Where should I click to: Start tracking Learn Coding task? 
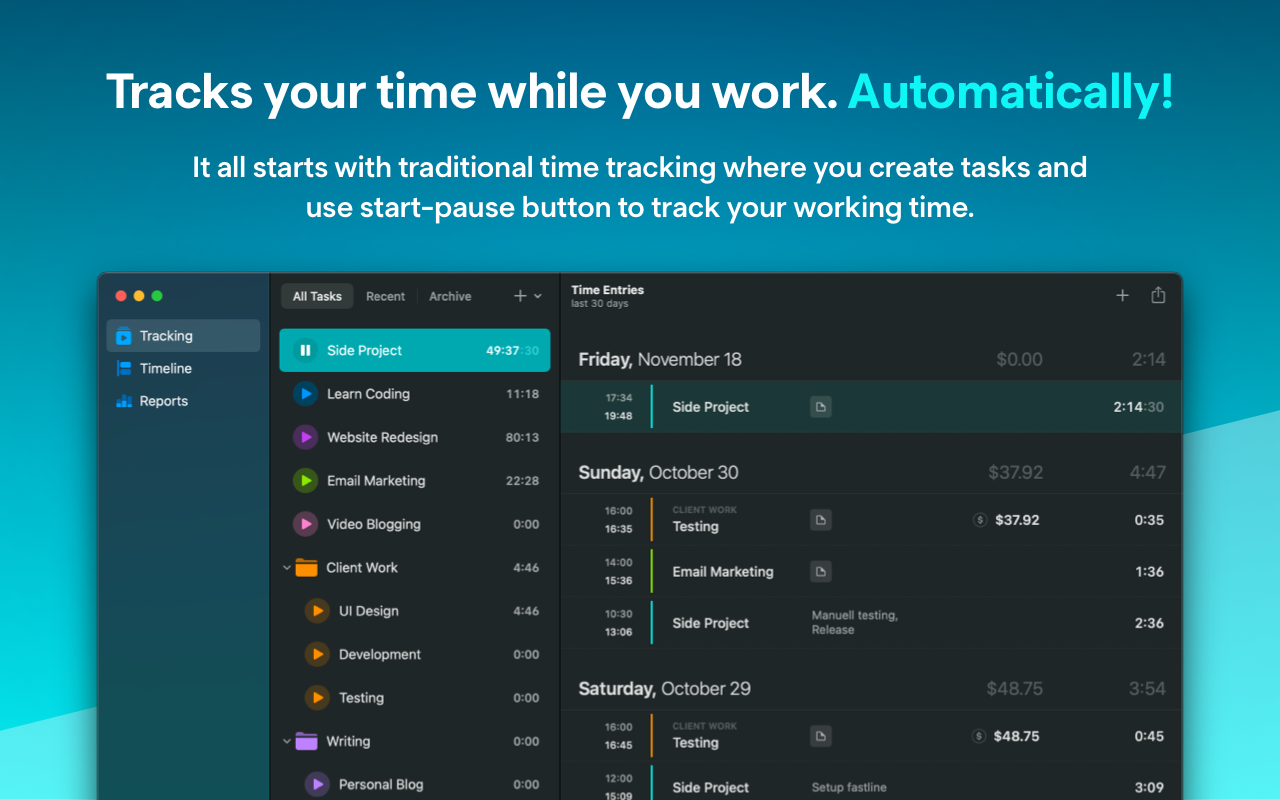pos(305,394)
